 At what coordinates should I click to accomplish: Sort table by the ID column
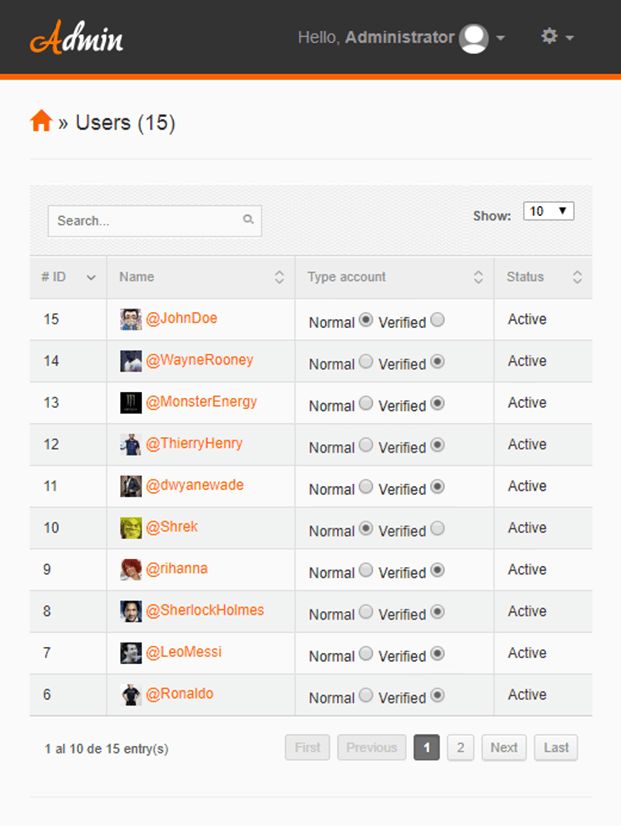pyautogui.click(x=68, y=277)
